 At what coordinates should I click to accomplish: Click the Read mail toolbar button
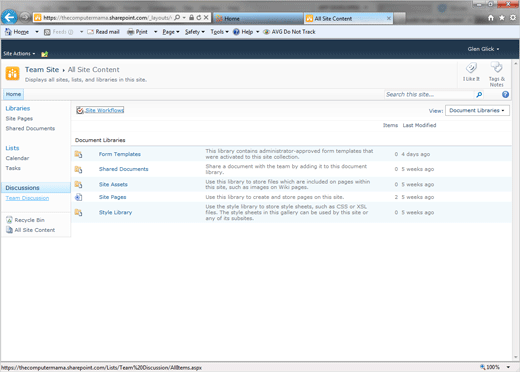point(103,32)
